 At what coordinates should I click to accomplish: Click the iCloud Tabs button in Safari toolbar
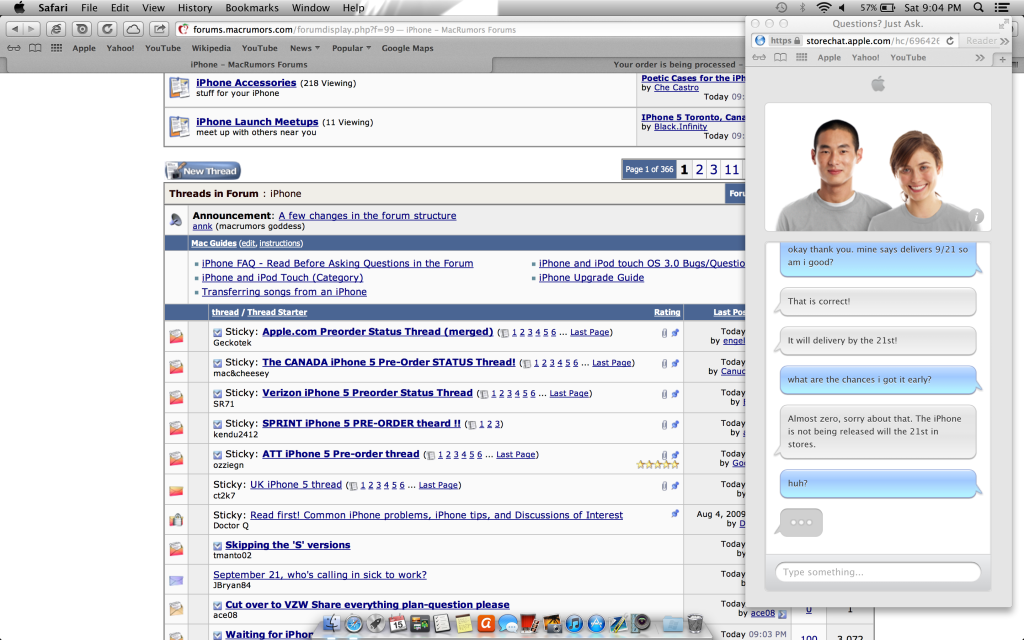pyautogui.click(x=133, y=29)
